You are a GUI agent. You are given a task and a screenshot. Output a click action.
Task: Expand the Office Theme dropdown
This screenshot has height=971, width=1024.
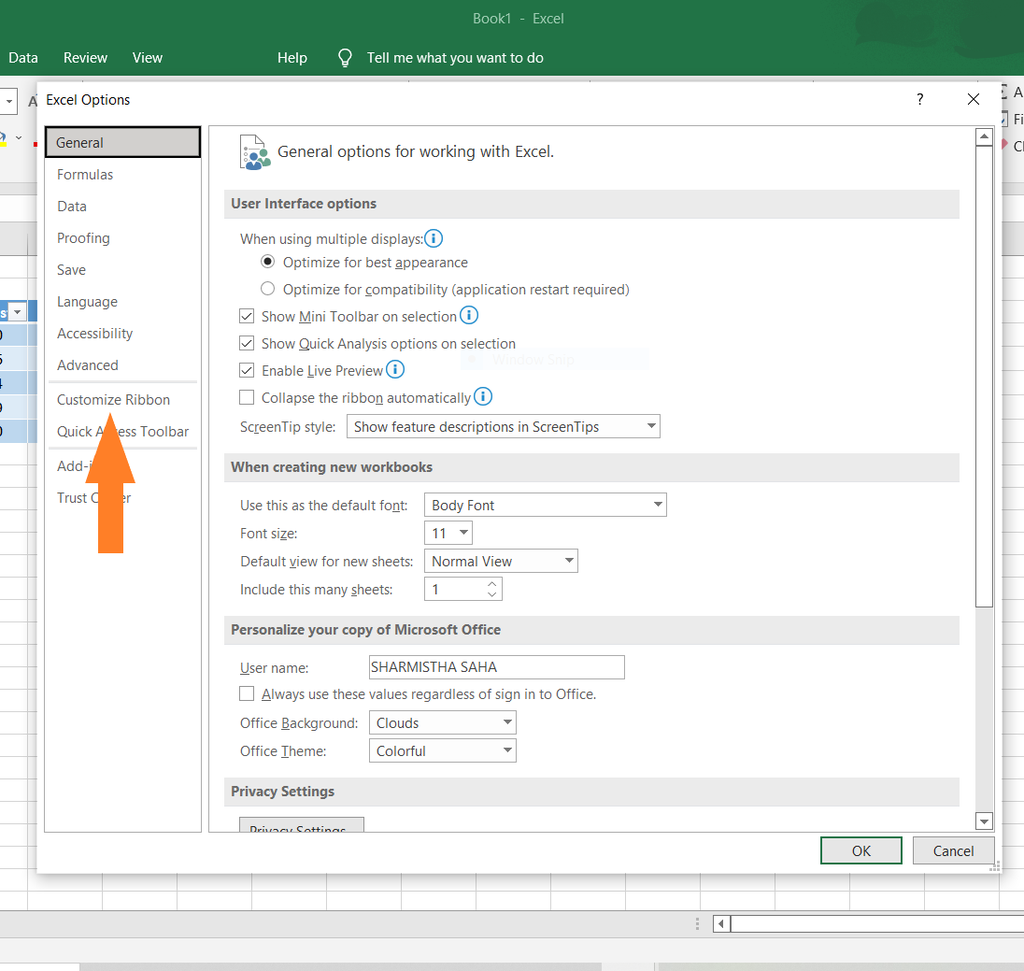click(x=442, y=751)
